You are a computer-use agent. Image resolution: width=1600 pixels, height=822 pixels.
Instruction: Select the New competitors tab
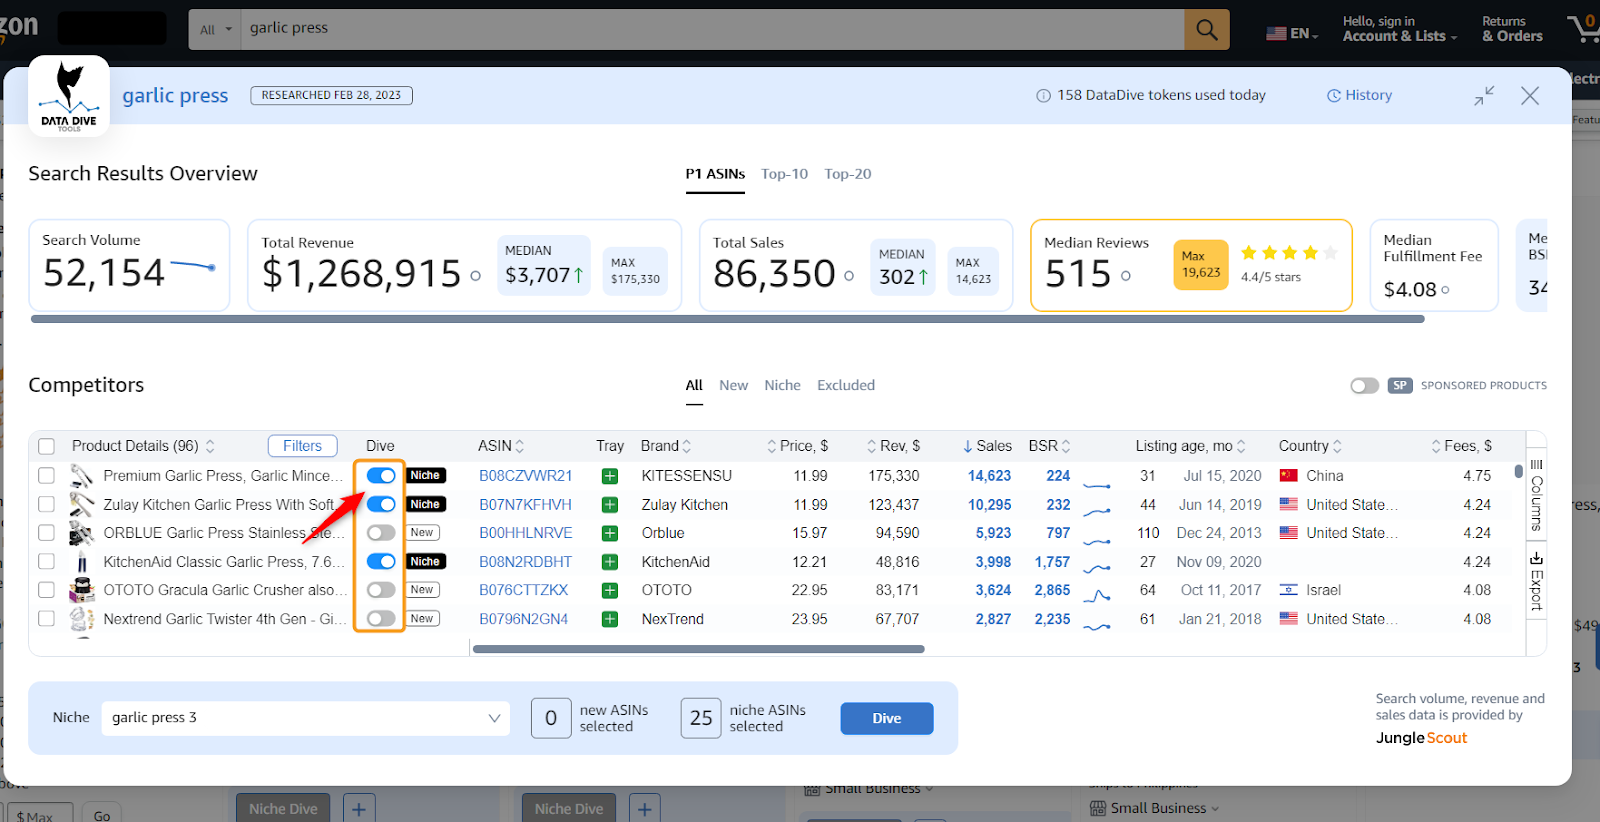point(733,386)
